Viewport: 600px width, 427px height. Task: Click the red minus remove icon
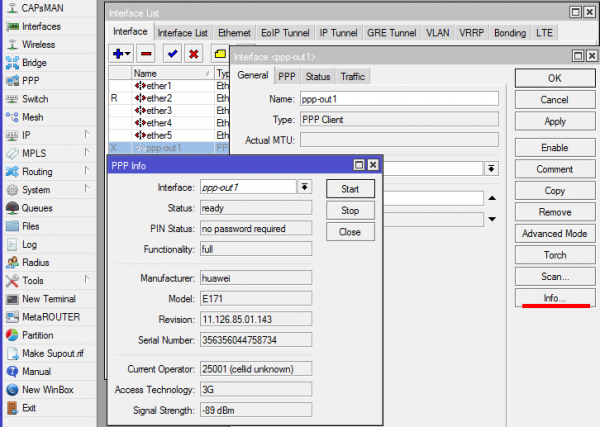tap(146, 52)
